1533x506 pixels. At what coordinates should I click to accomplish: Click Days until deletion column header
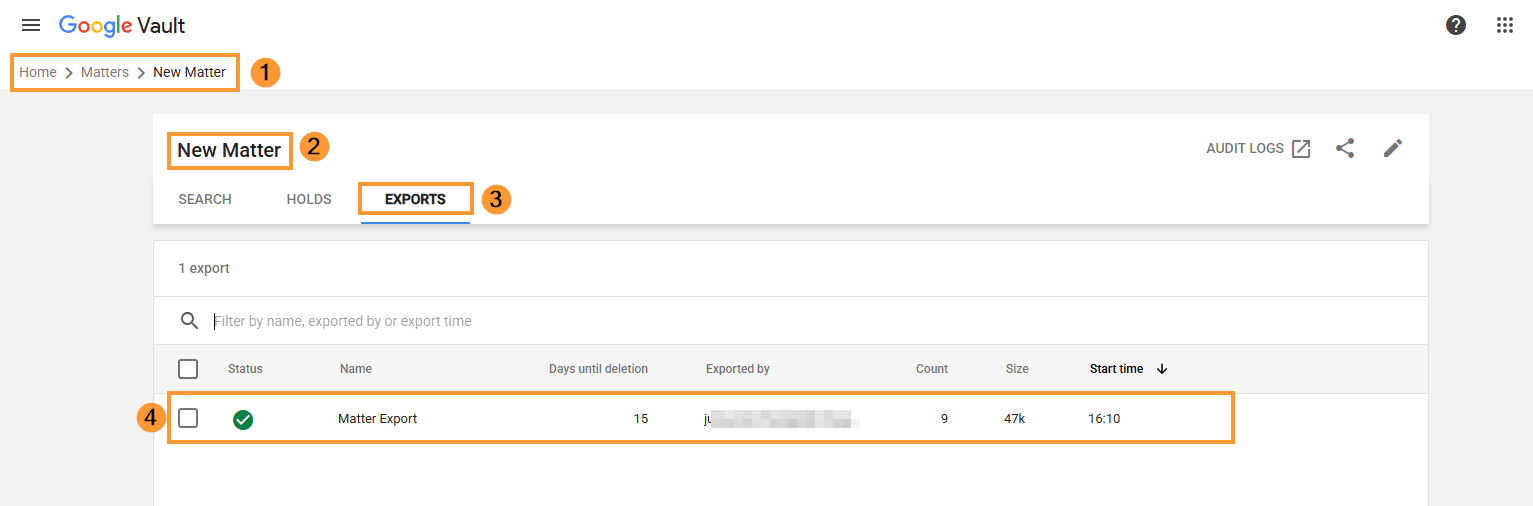click(x=598, y=369)
